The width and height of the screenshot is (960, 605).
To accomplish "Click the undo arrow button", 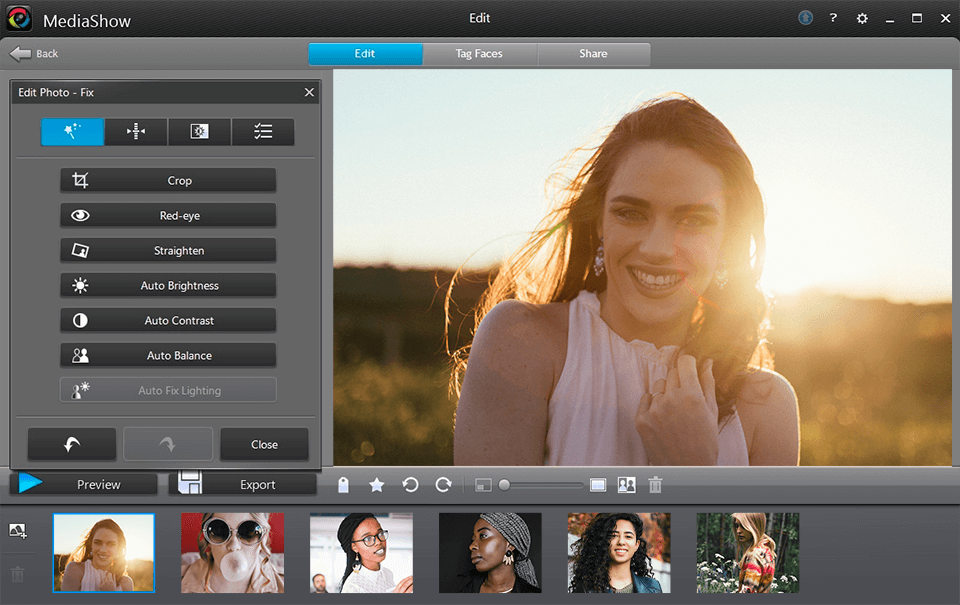I will pos(72,444).
